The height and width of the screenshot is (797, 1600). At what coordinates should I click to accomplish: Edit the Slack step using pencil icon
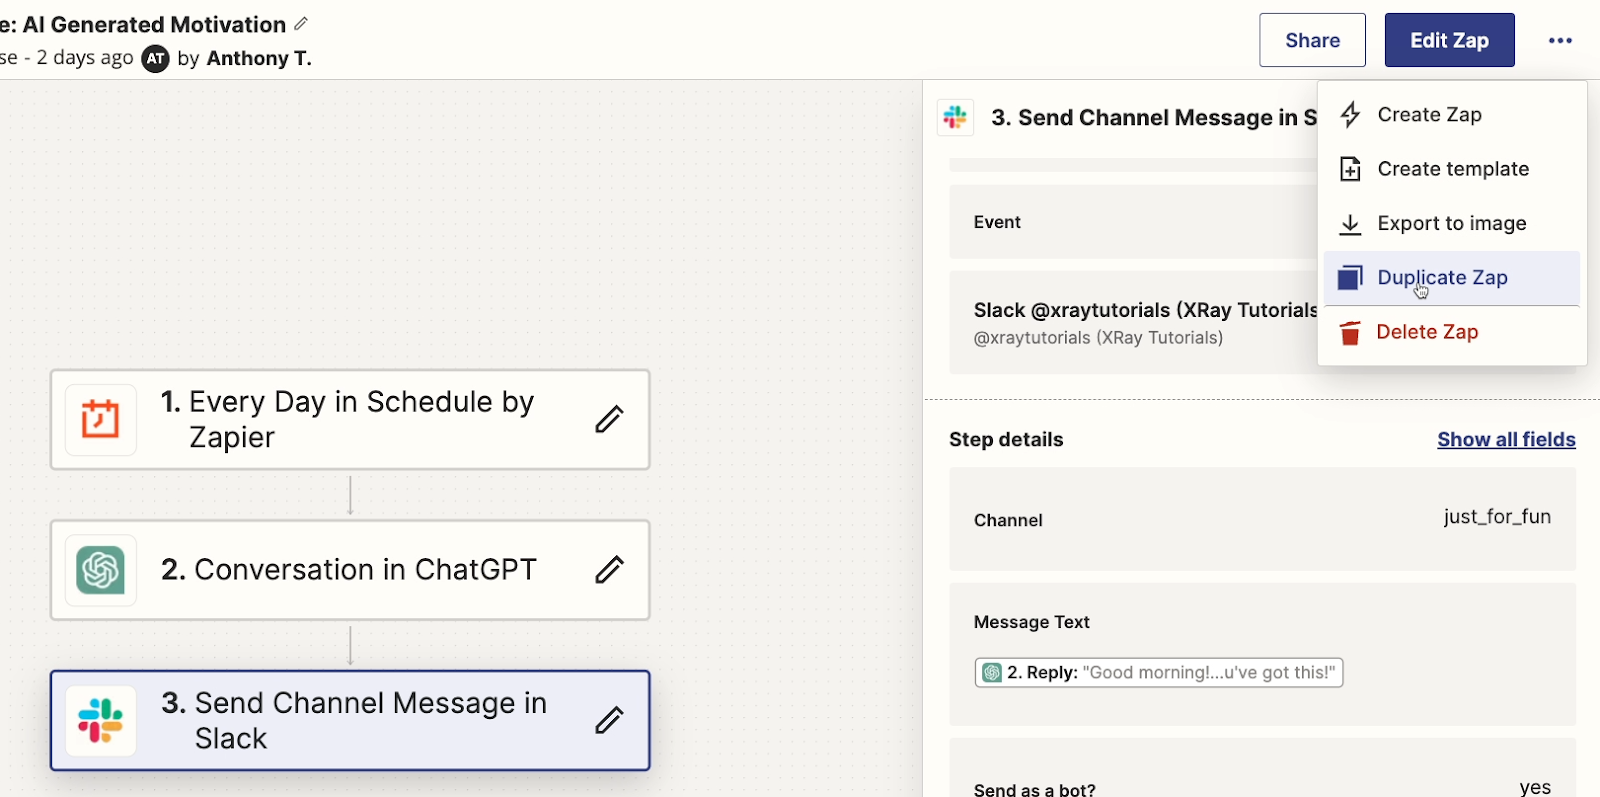(x=609, y=720)
